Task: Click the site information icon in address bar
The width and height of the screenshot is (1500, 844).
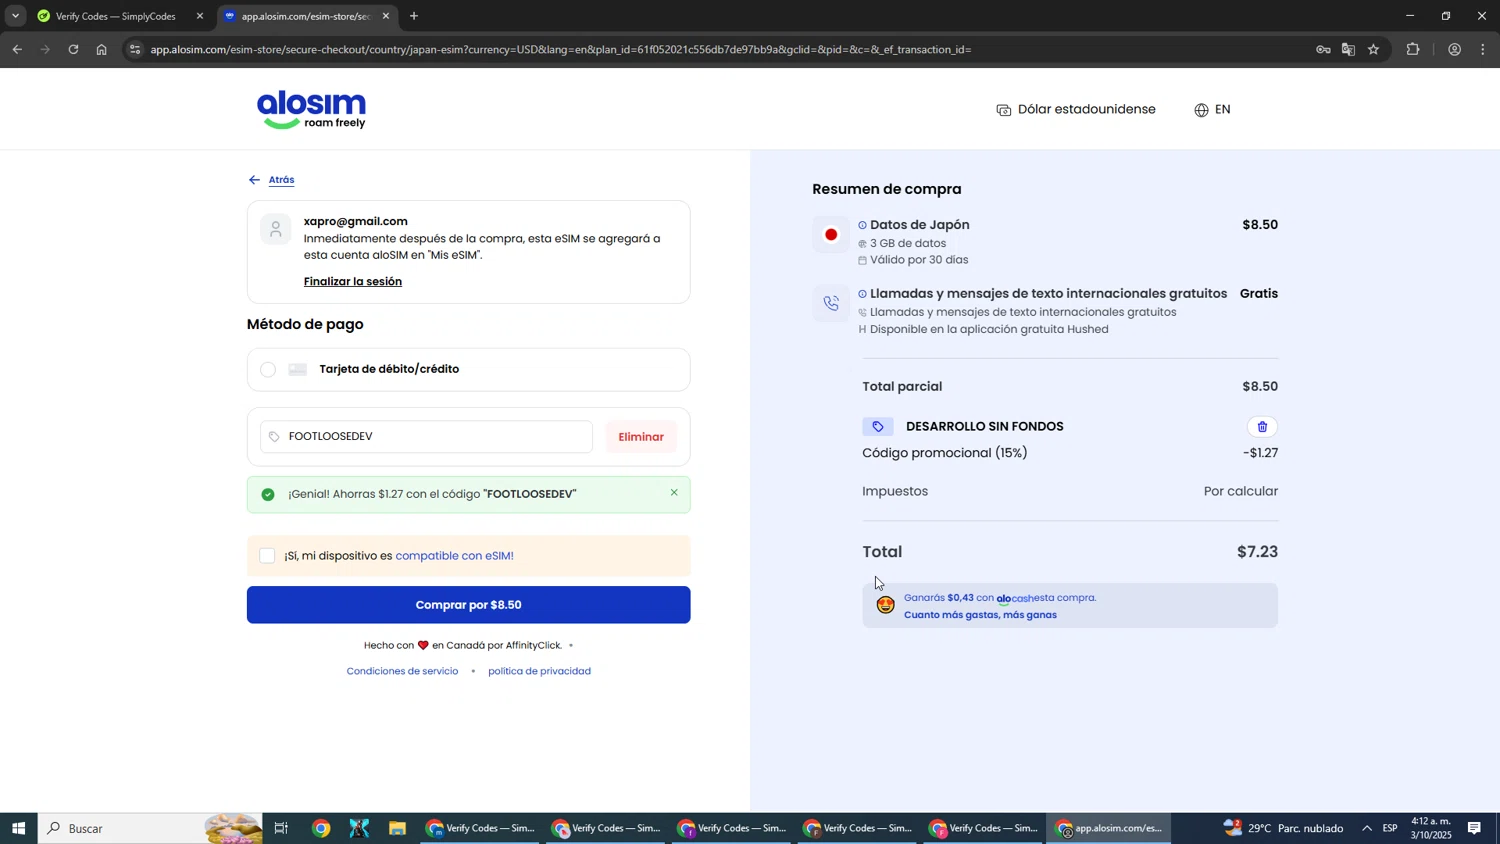Action: coord(135,50)
